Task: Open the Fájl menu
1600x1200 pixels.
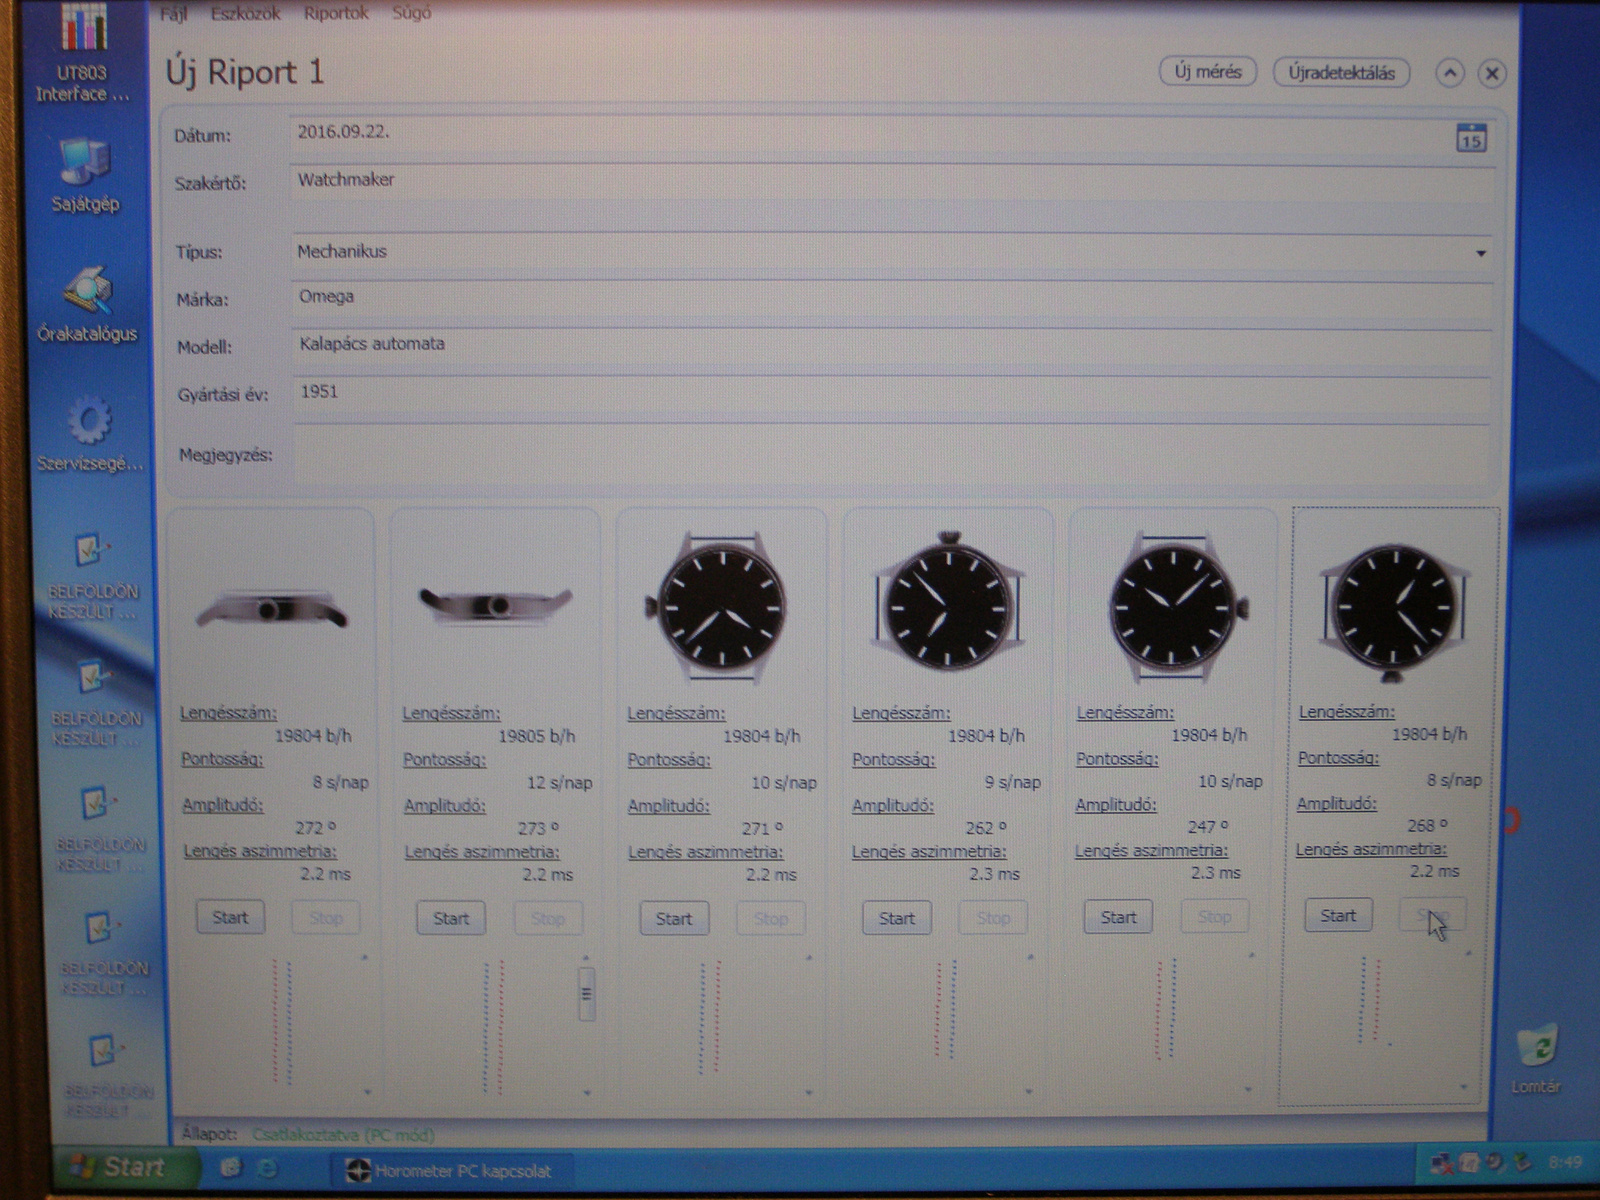Action: point(174,14)
